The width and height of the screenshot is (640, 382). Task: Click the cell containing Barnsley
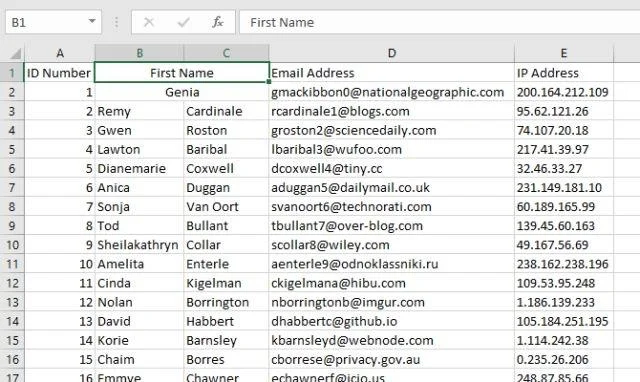227,340
